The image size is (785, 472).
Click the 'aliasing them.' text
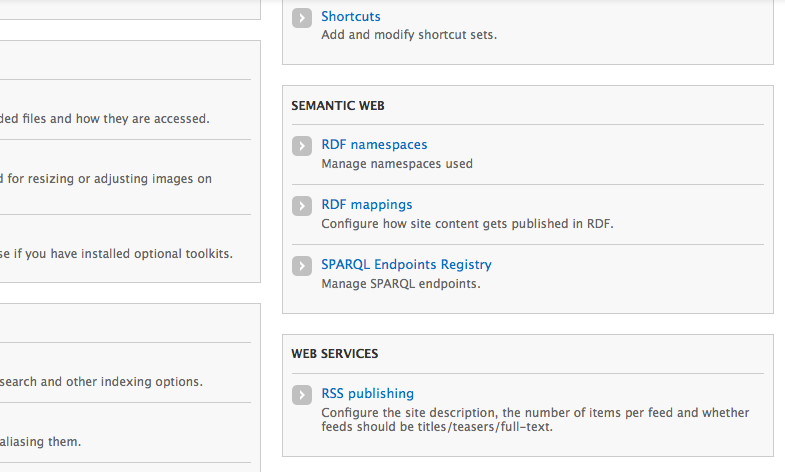[41, 442]
